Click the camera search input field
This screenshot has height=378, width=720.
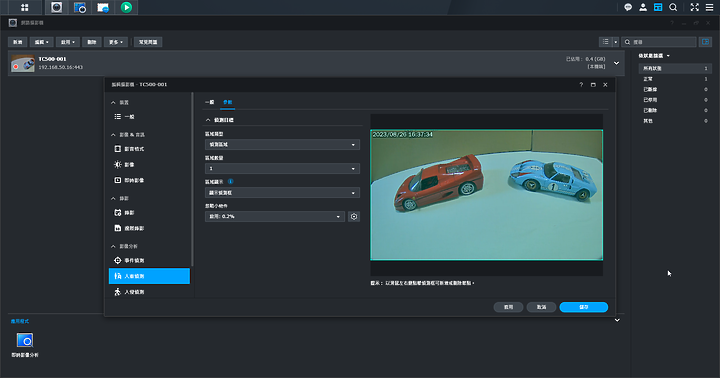(x=659, y=42)
